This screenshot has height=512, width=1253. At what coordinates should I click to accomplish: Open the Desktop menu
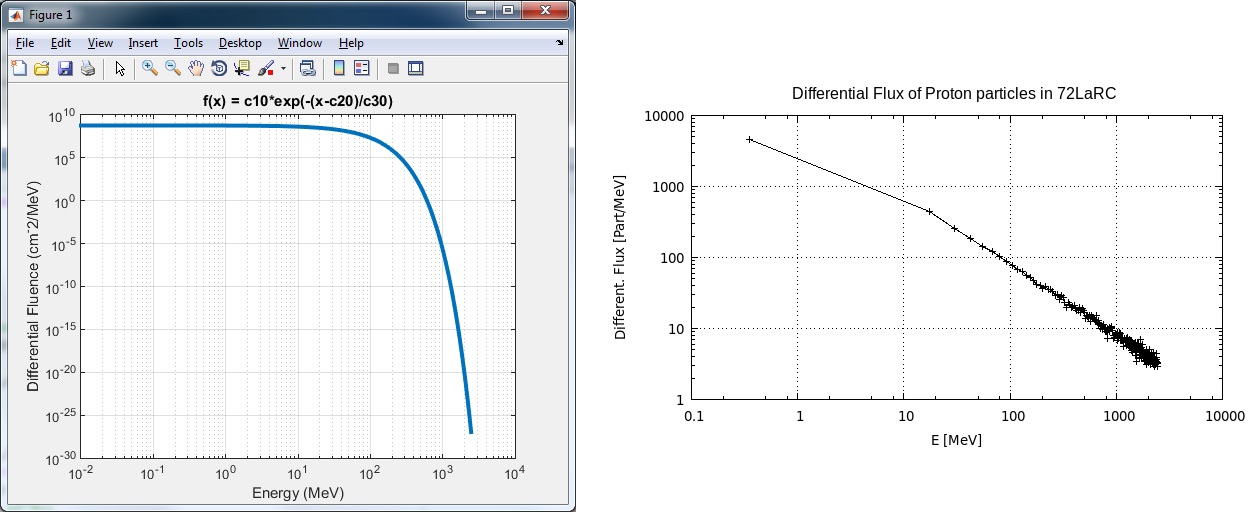pyautogui.click(x=240, y=43)
